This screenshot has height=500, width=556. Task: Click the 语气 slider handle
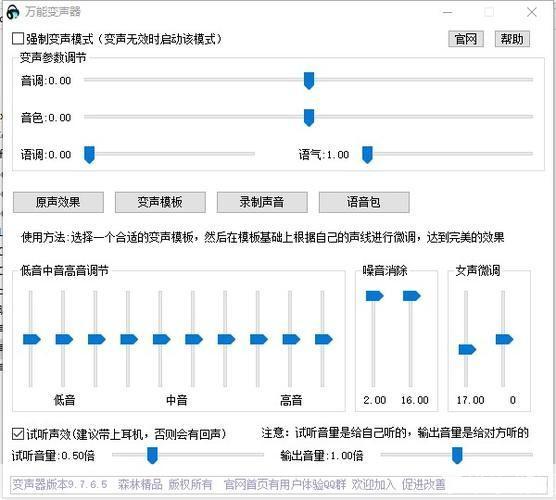367,155
